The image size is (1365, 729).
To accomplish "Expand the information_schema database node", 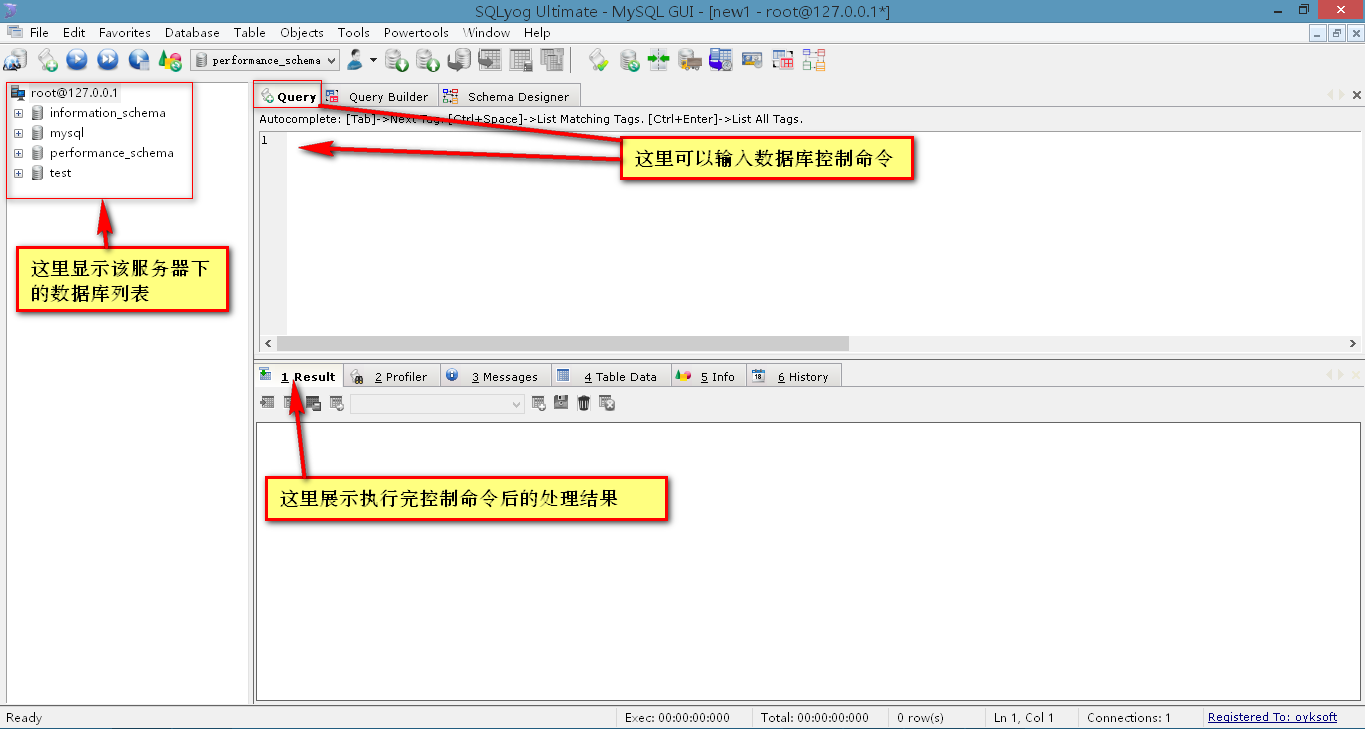I will 18,113.
